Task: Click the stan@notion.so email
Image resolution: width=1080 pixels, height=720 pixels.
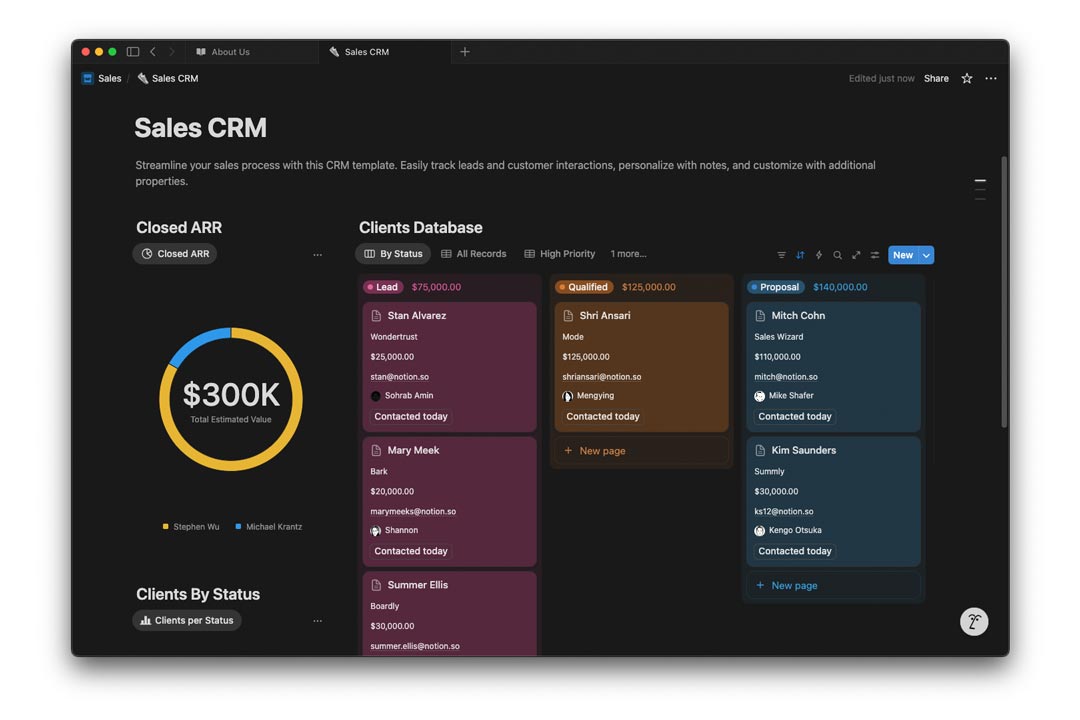Action: (399, 377)
